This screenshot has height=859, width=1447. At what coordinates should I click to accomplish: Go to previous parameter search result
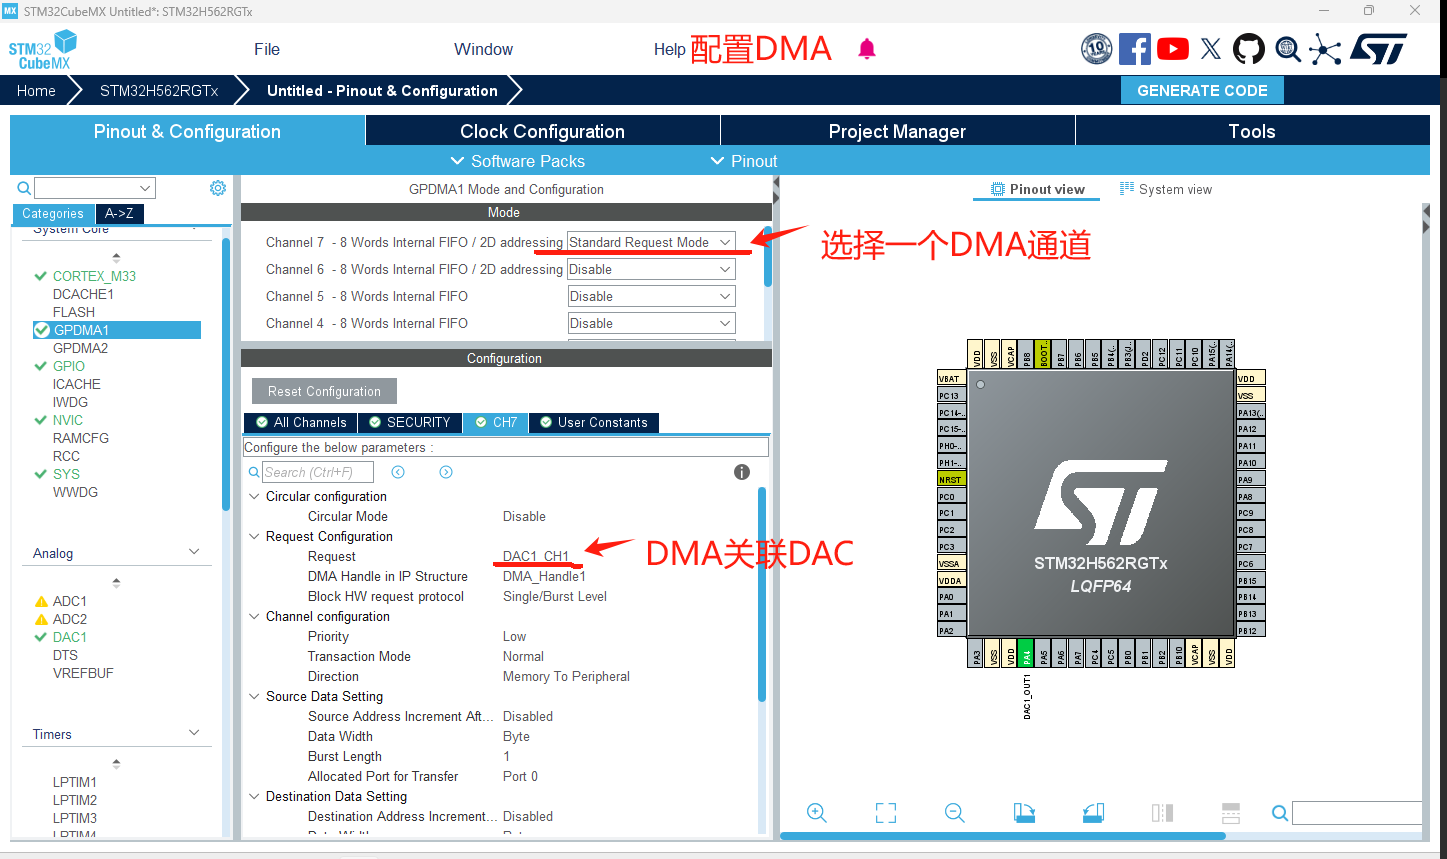tap(398, 472)
